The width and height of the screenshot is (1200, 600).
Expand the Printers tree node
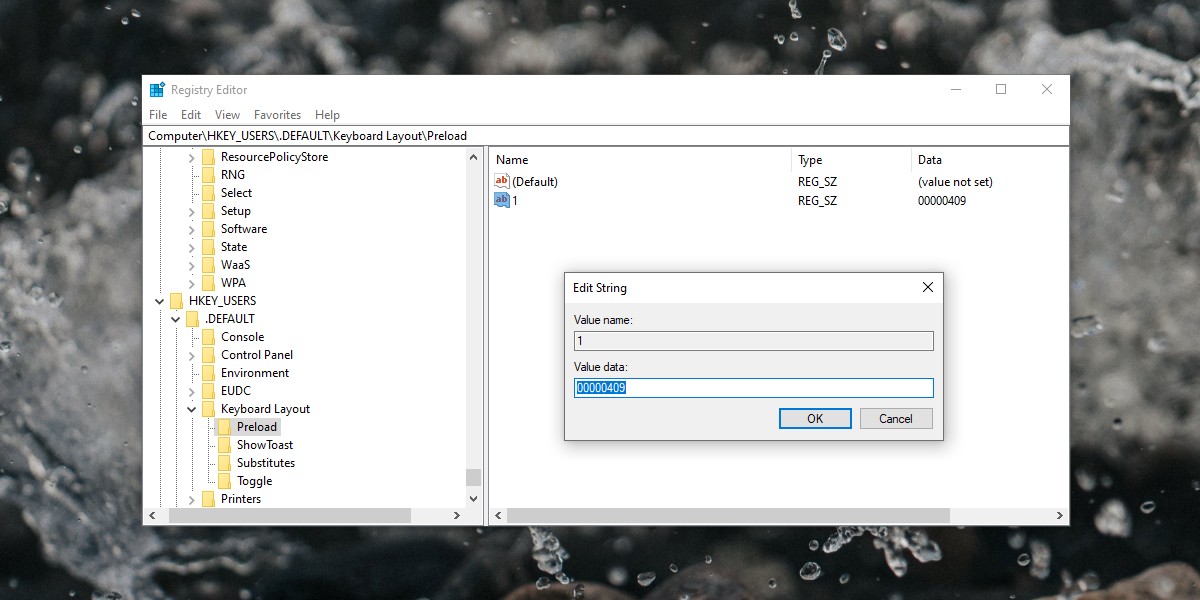click(x=190, y=498)
